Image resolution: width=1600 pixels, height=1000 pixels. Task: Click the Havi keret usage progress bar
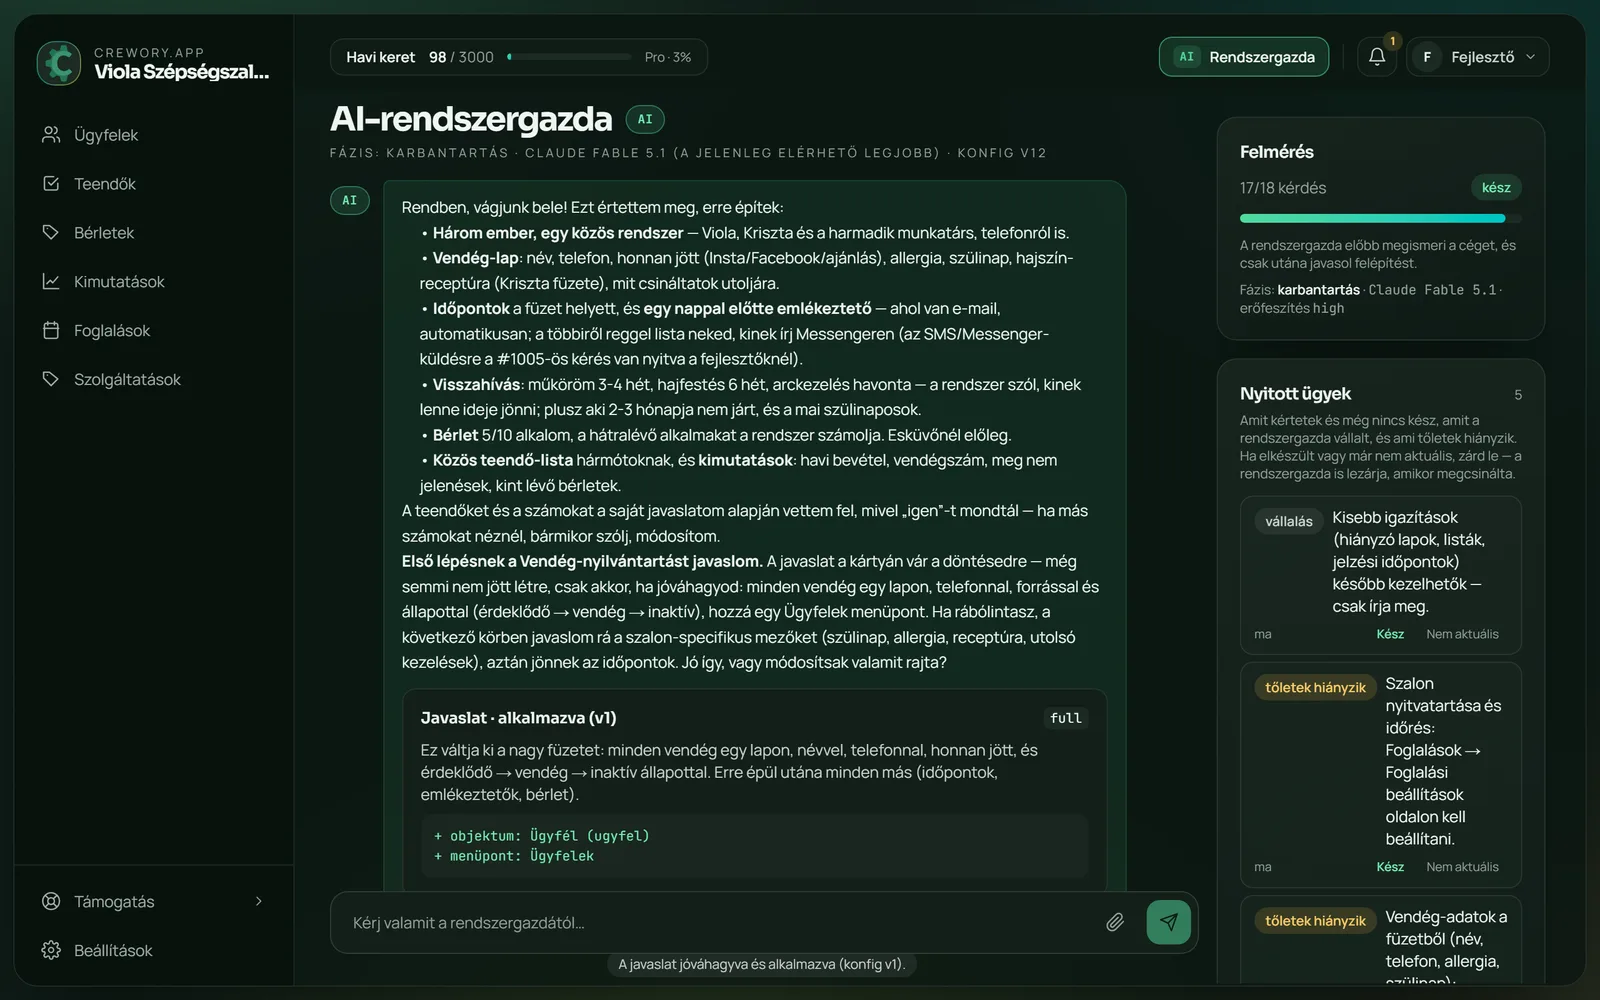click(x=569, y=57)
